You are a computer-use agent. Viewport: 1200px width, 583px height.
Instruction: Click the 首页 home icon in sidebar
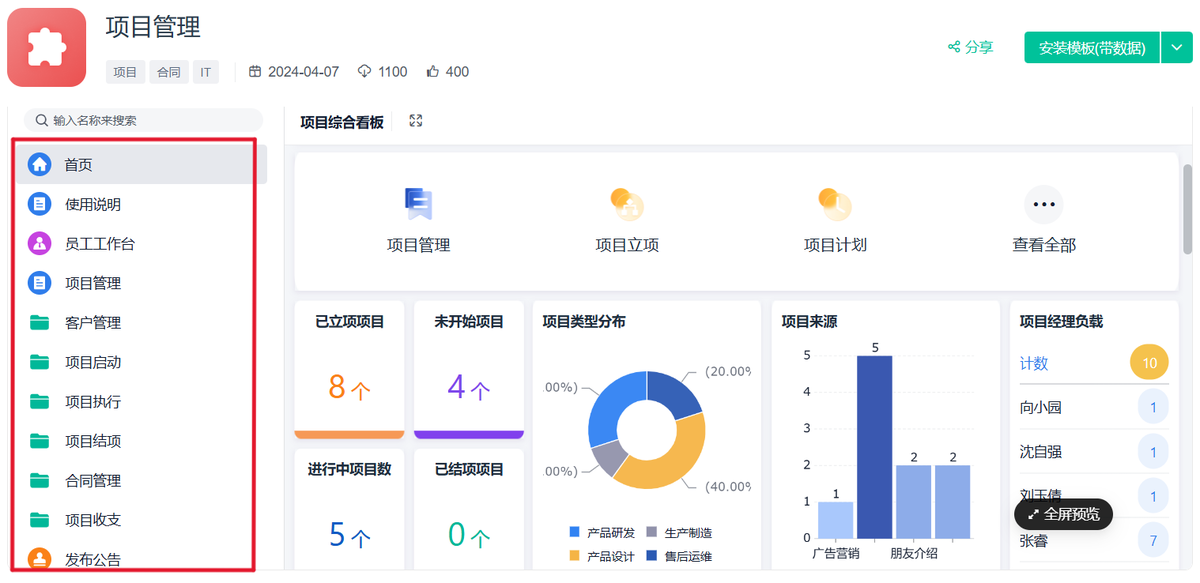point(39,165)
